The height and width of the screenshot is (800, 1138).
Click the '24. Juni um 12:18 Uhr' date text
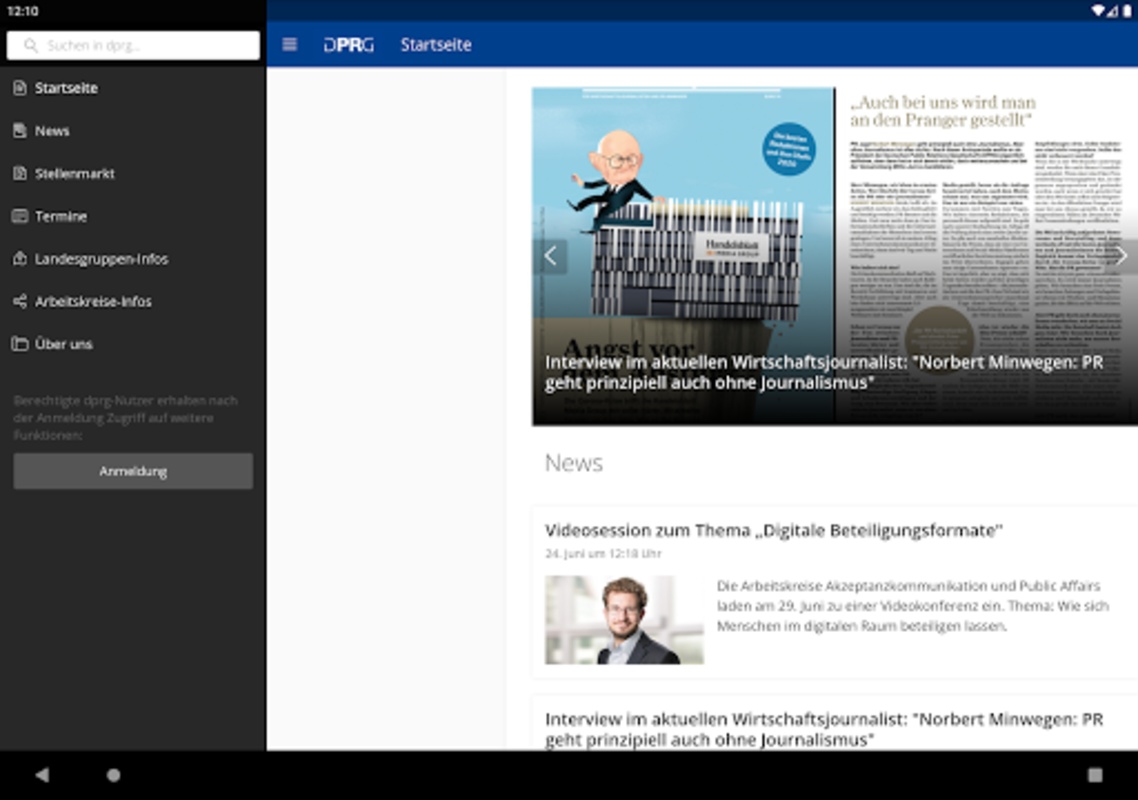click(603, 553)
